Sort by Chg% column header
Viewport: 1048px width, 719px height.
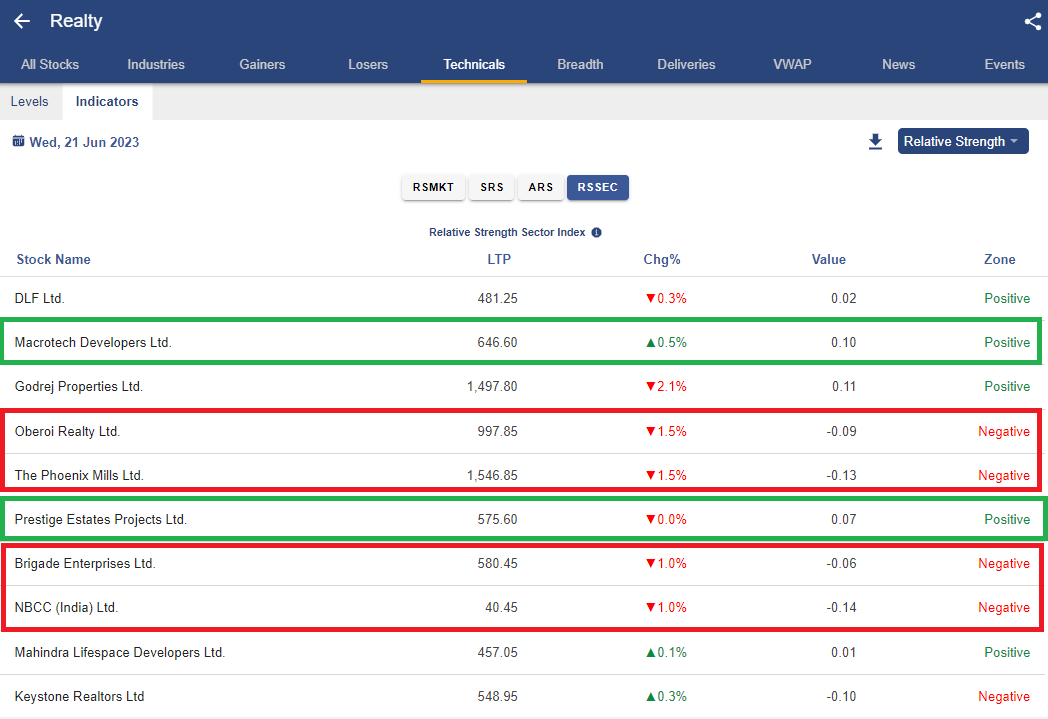click(662, 259)
